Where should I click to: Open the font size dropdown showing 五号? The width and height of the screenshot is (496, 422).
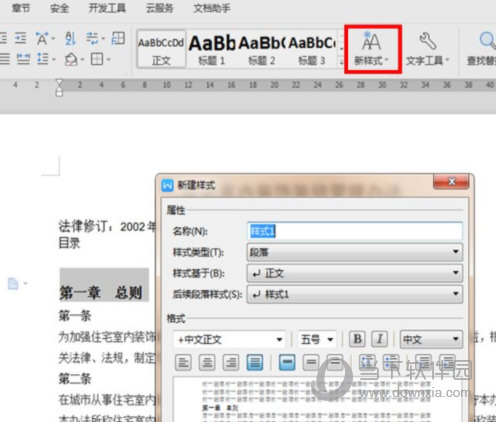[317, 340]
